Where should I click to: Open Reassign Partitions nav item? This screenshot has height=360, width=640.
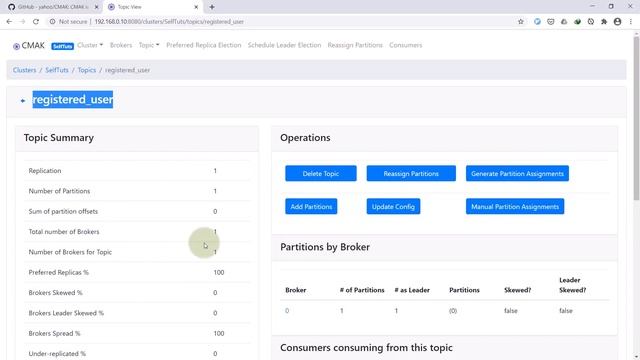pos(355,45)
